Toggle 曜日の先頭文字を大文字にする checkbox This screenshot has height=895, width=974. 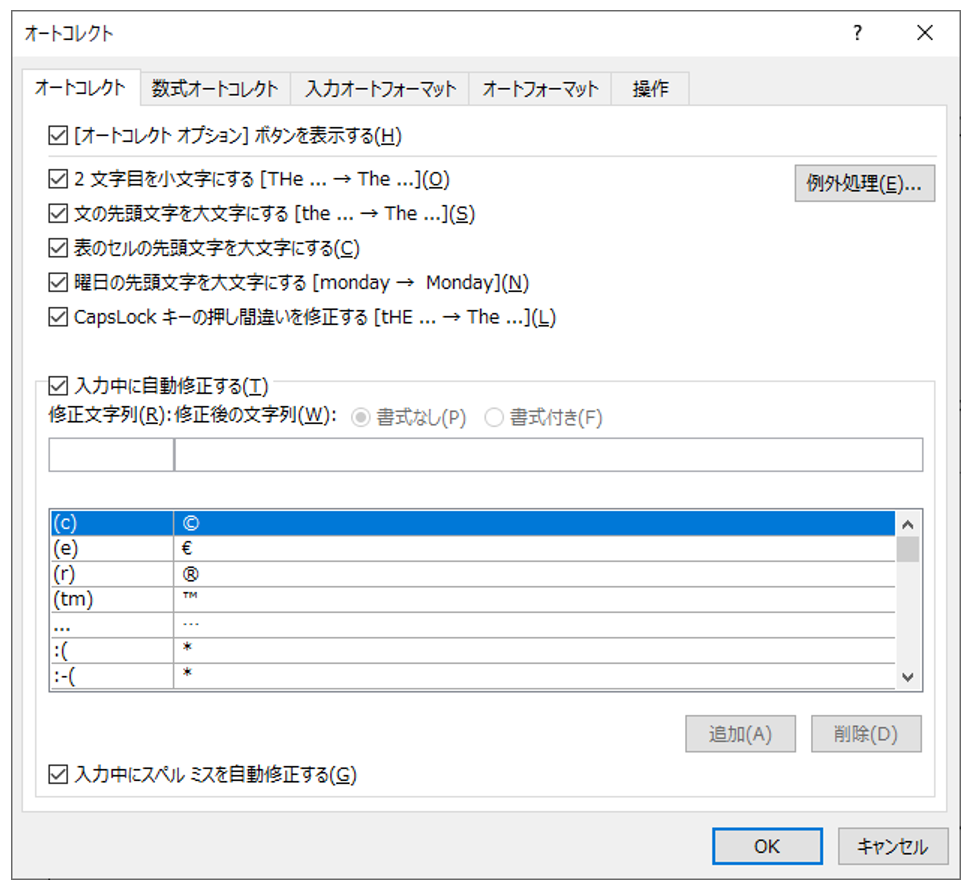pos(57,283)
